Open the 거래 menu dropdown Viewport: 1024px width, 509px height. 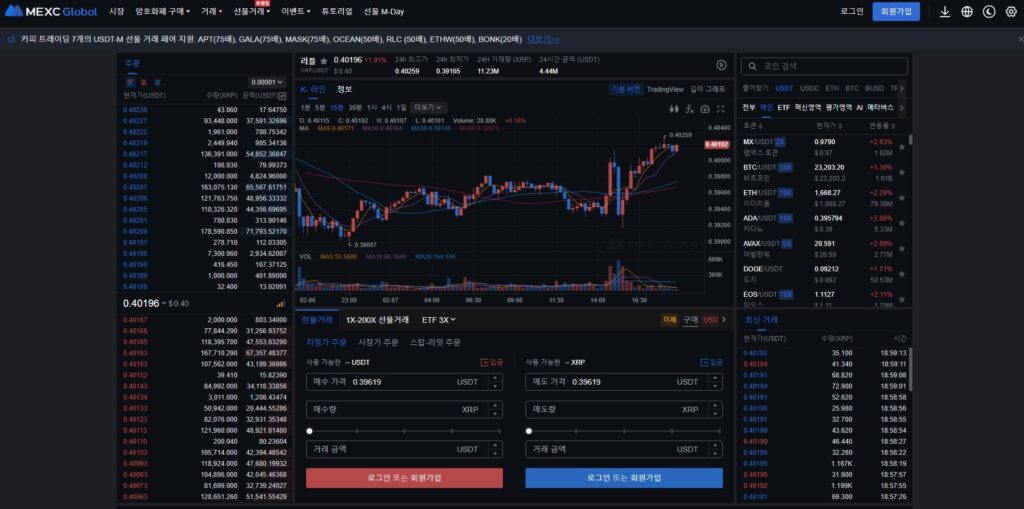click(212, 12)
